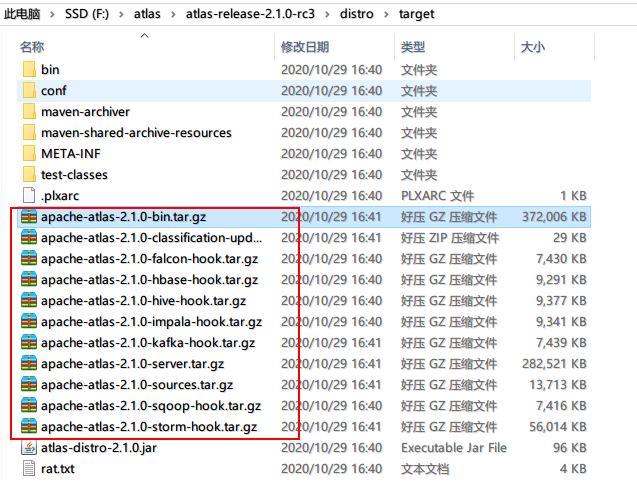Click the 类型 column header
The image size is (637, 482).
pos(413,47)
